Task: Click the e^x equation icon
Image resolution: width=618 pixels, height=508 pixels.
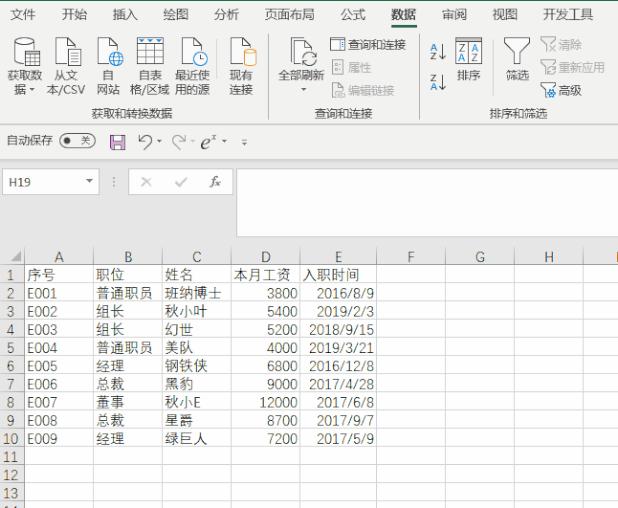Action: point(208,141)
